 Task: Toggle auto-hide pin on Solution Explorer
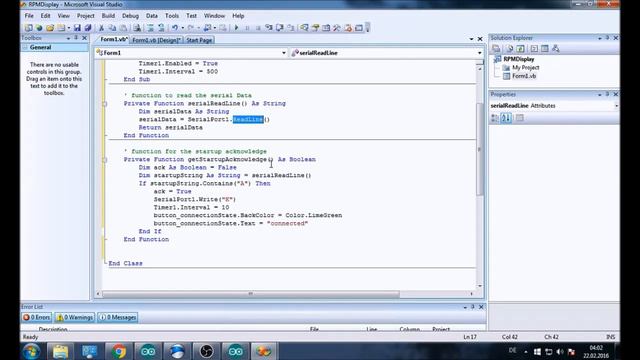coord(607,38)
